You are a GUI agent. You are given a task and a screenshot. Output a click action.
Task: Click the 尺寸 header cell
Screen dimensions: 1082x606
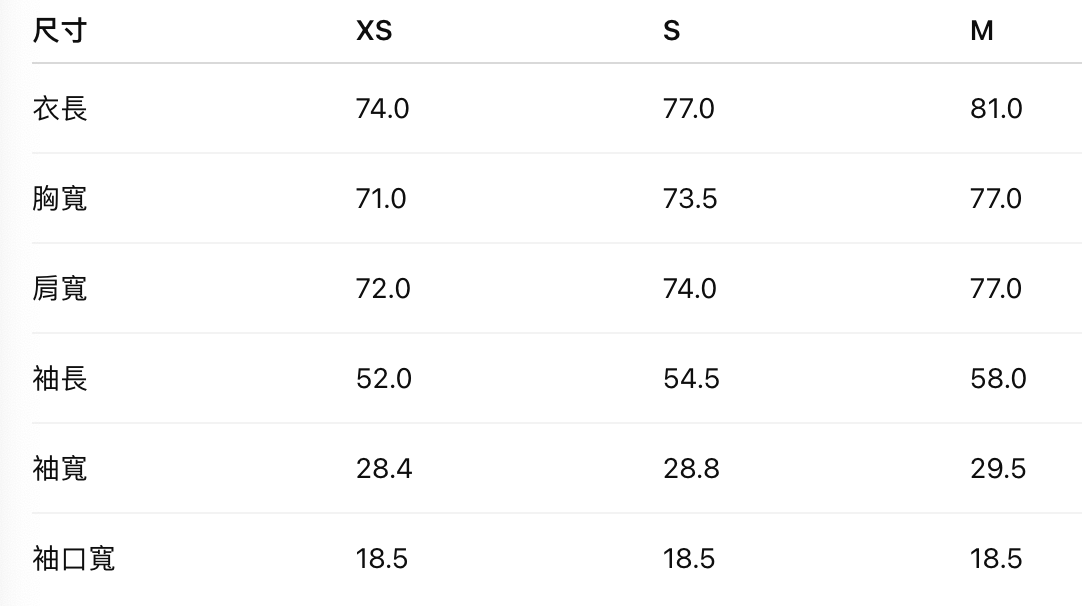[x=59, y=31]
